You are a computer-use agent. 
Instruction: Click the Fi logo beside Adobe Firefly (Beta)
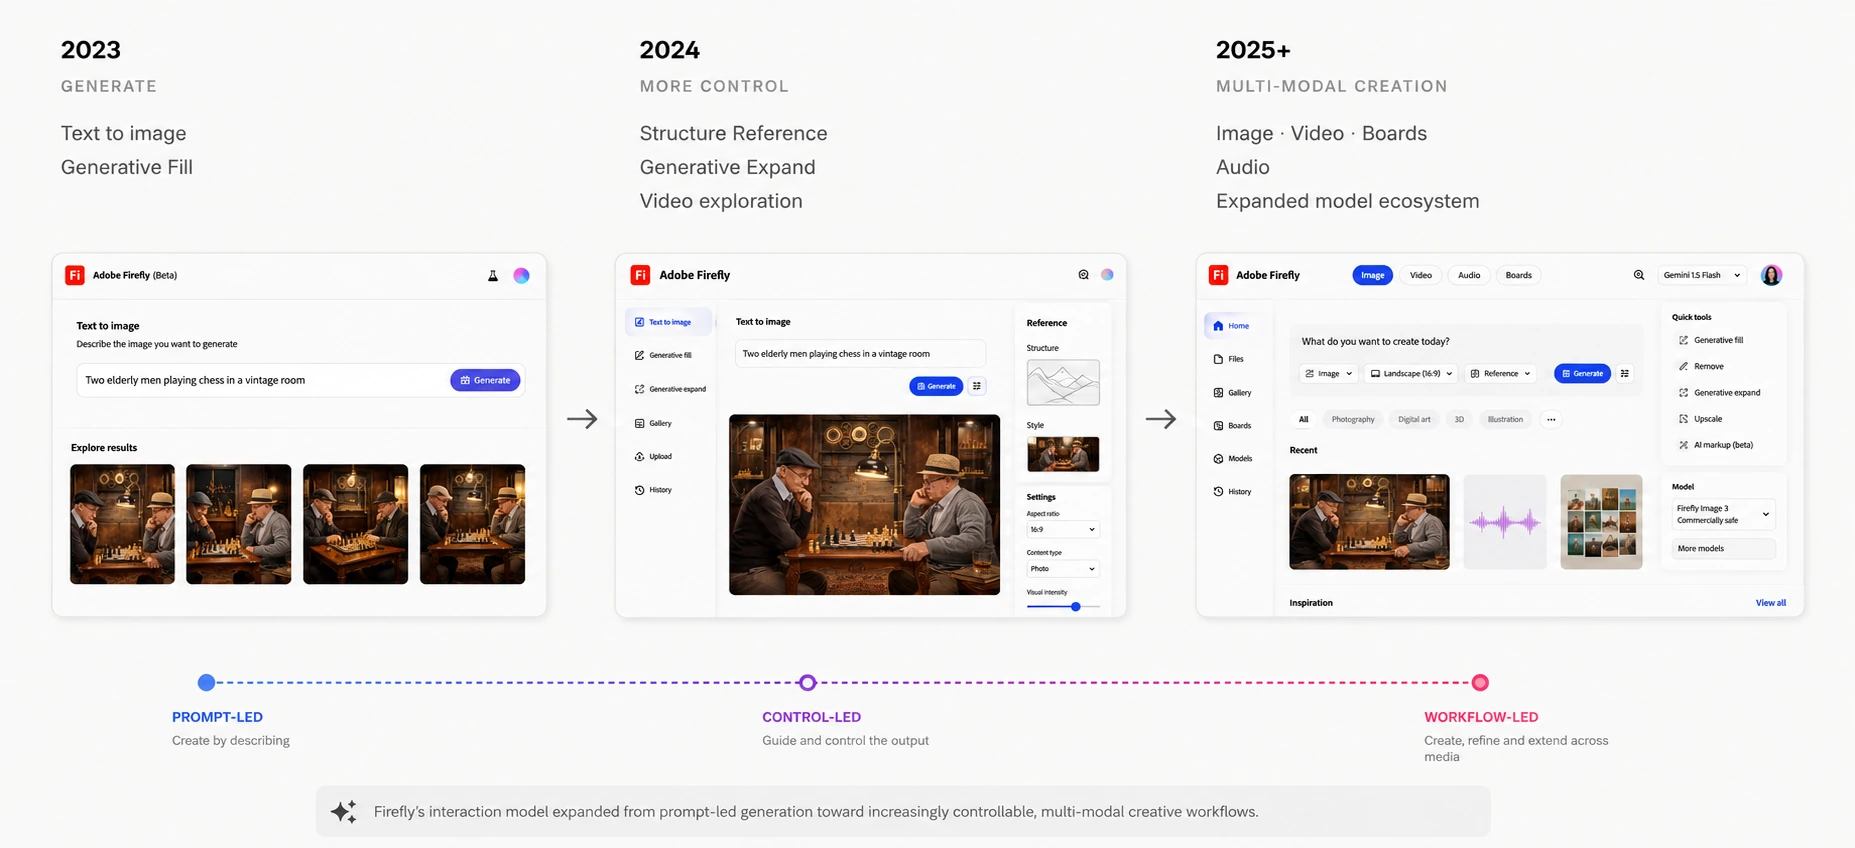tap(75, 275)
